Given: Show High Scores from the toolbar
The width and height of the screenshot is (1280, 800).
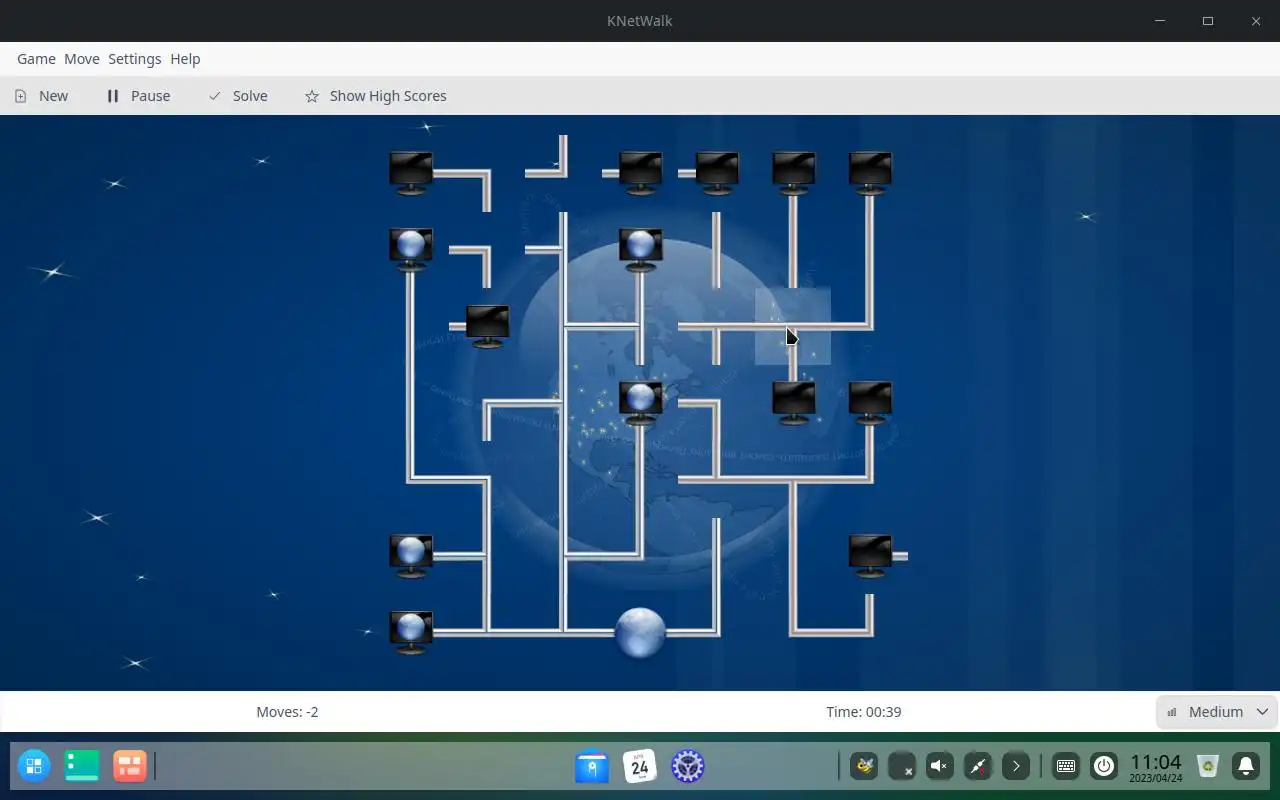Looking at the screenshot, I should [x=375, y=96].
